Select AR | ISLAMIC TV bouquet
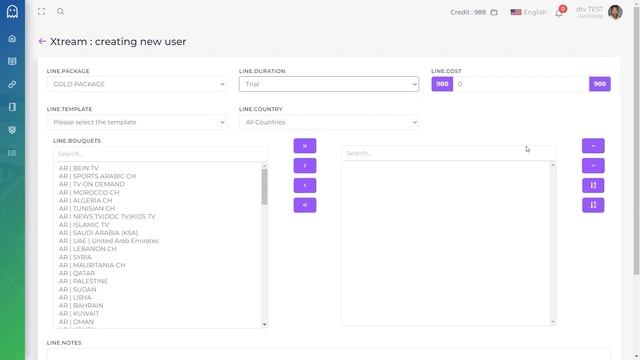Image resolution: width=640 pixels, height=360 pixels. (84, 224)
